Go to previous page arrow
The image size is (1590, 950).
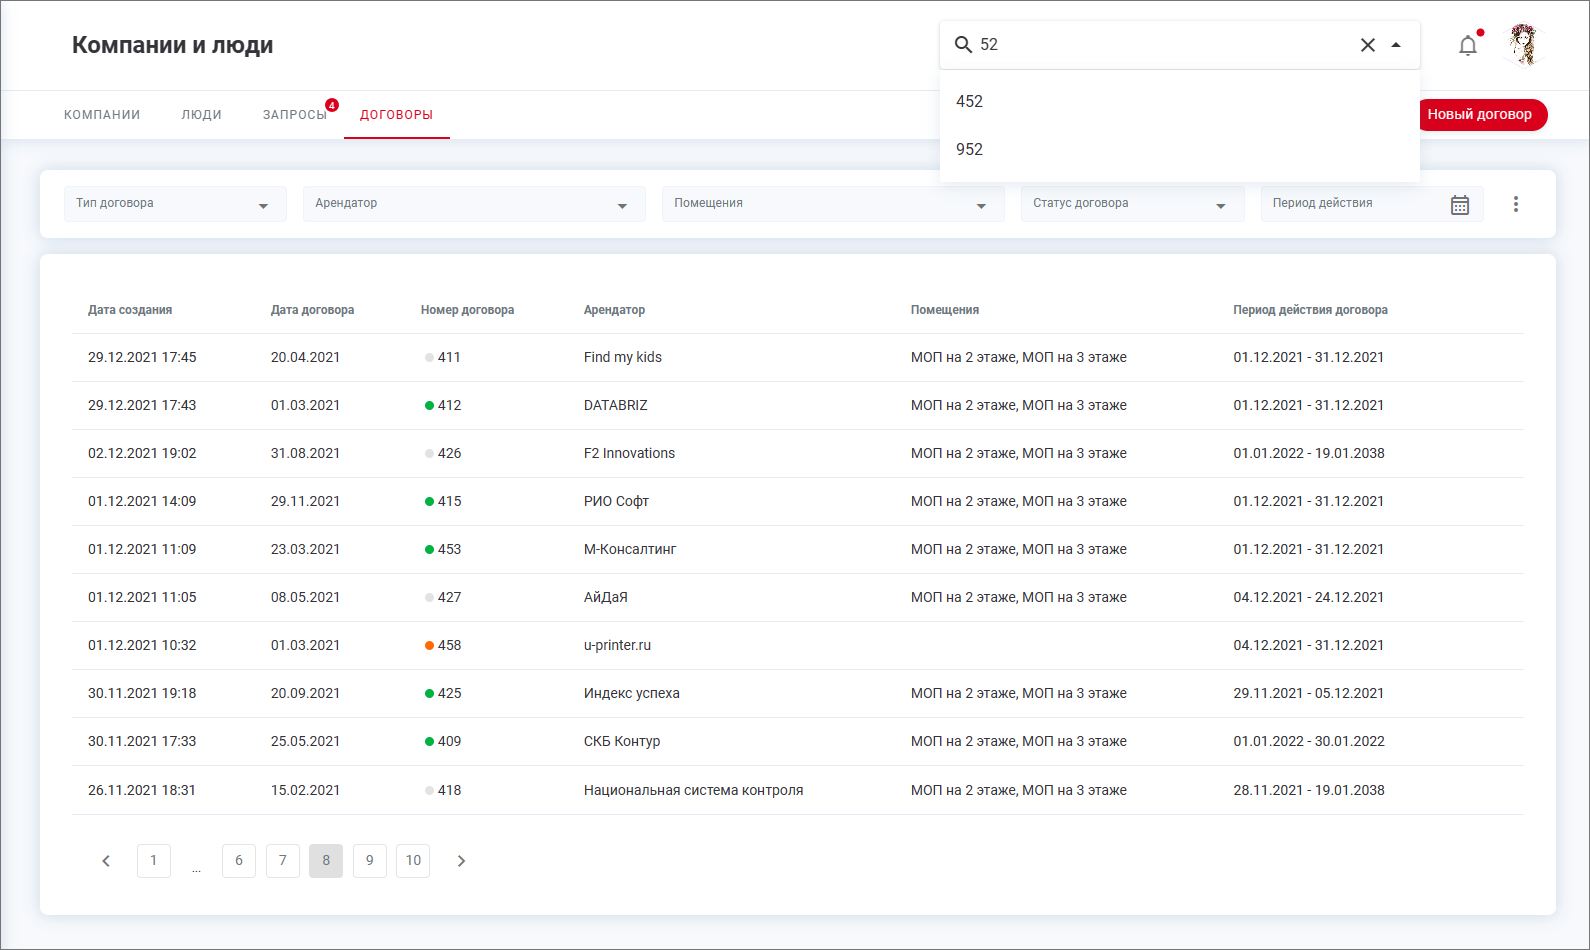coord(106,861)
